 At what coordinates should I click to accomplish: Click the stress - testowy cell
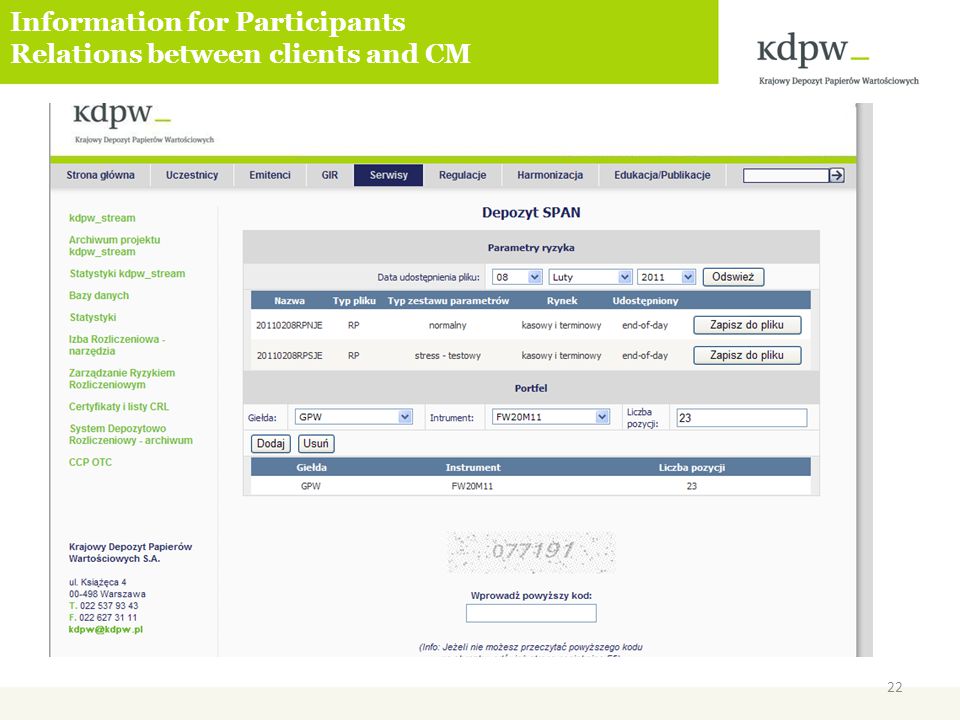[448, 356]
